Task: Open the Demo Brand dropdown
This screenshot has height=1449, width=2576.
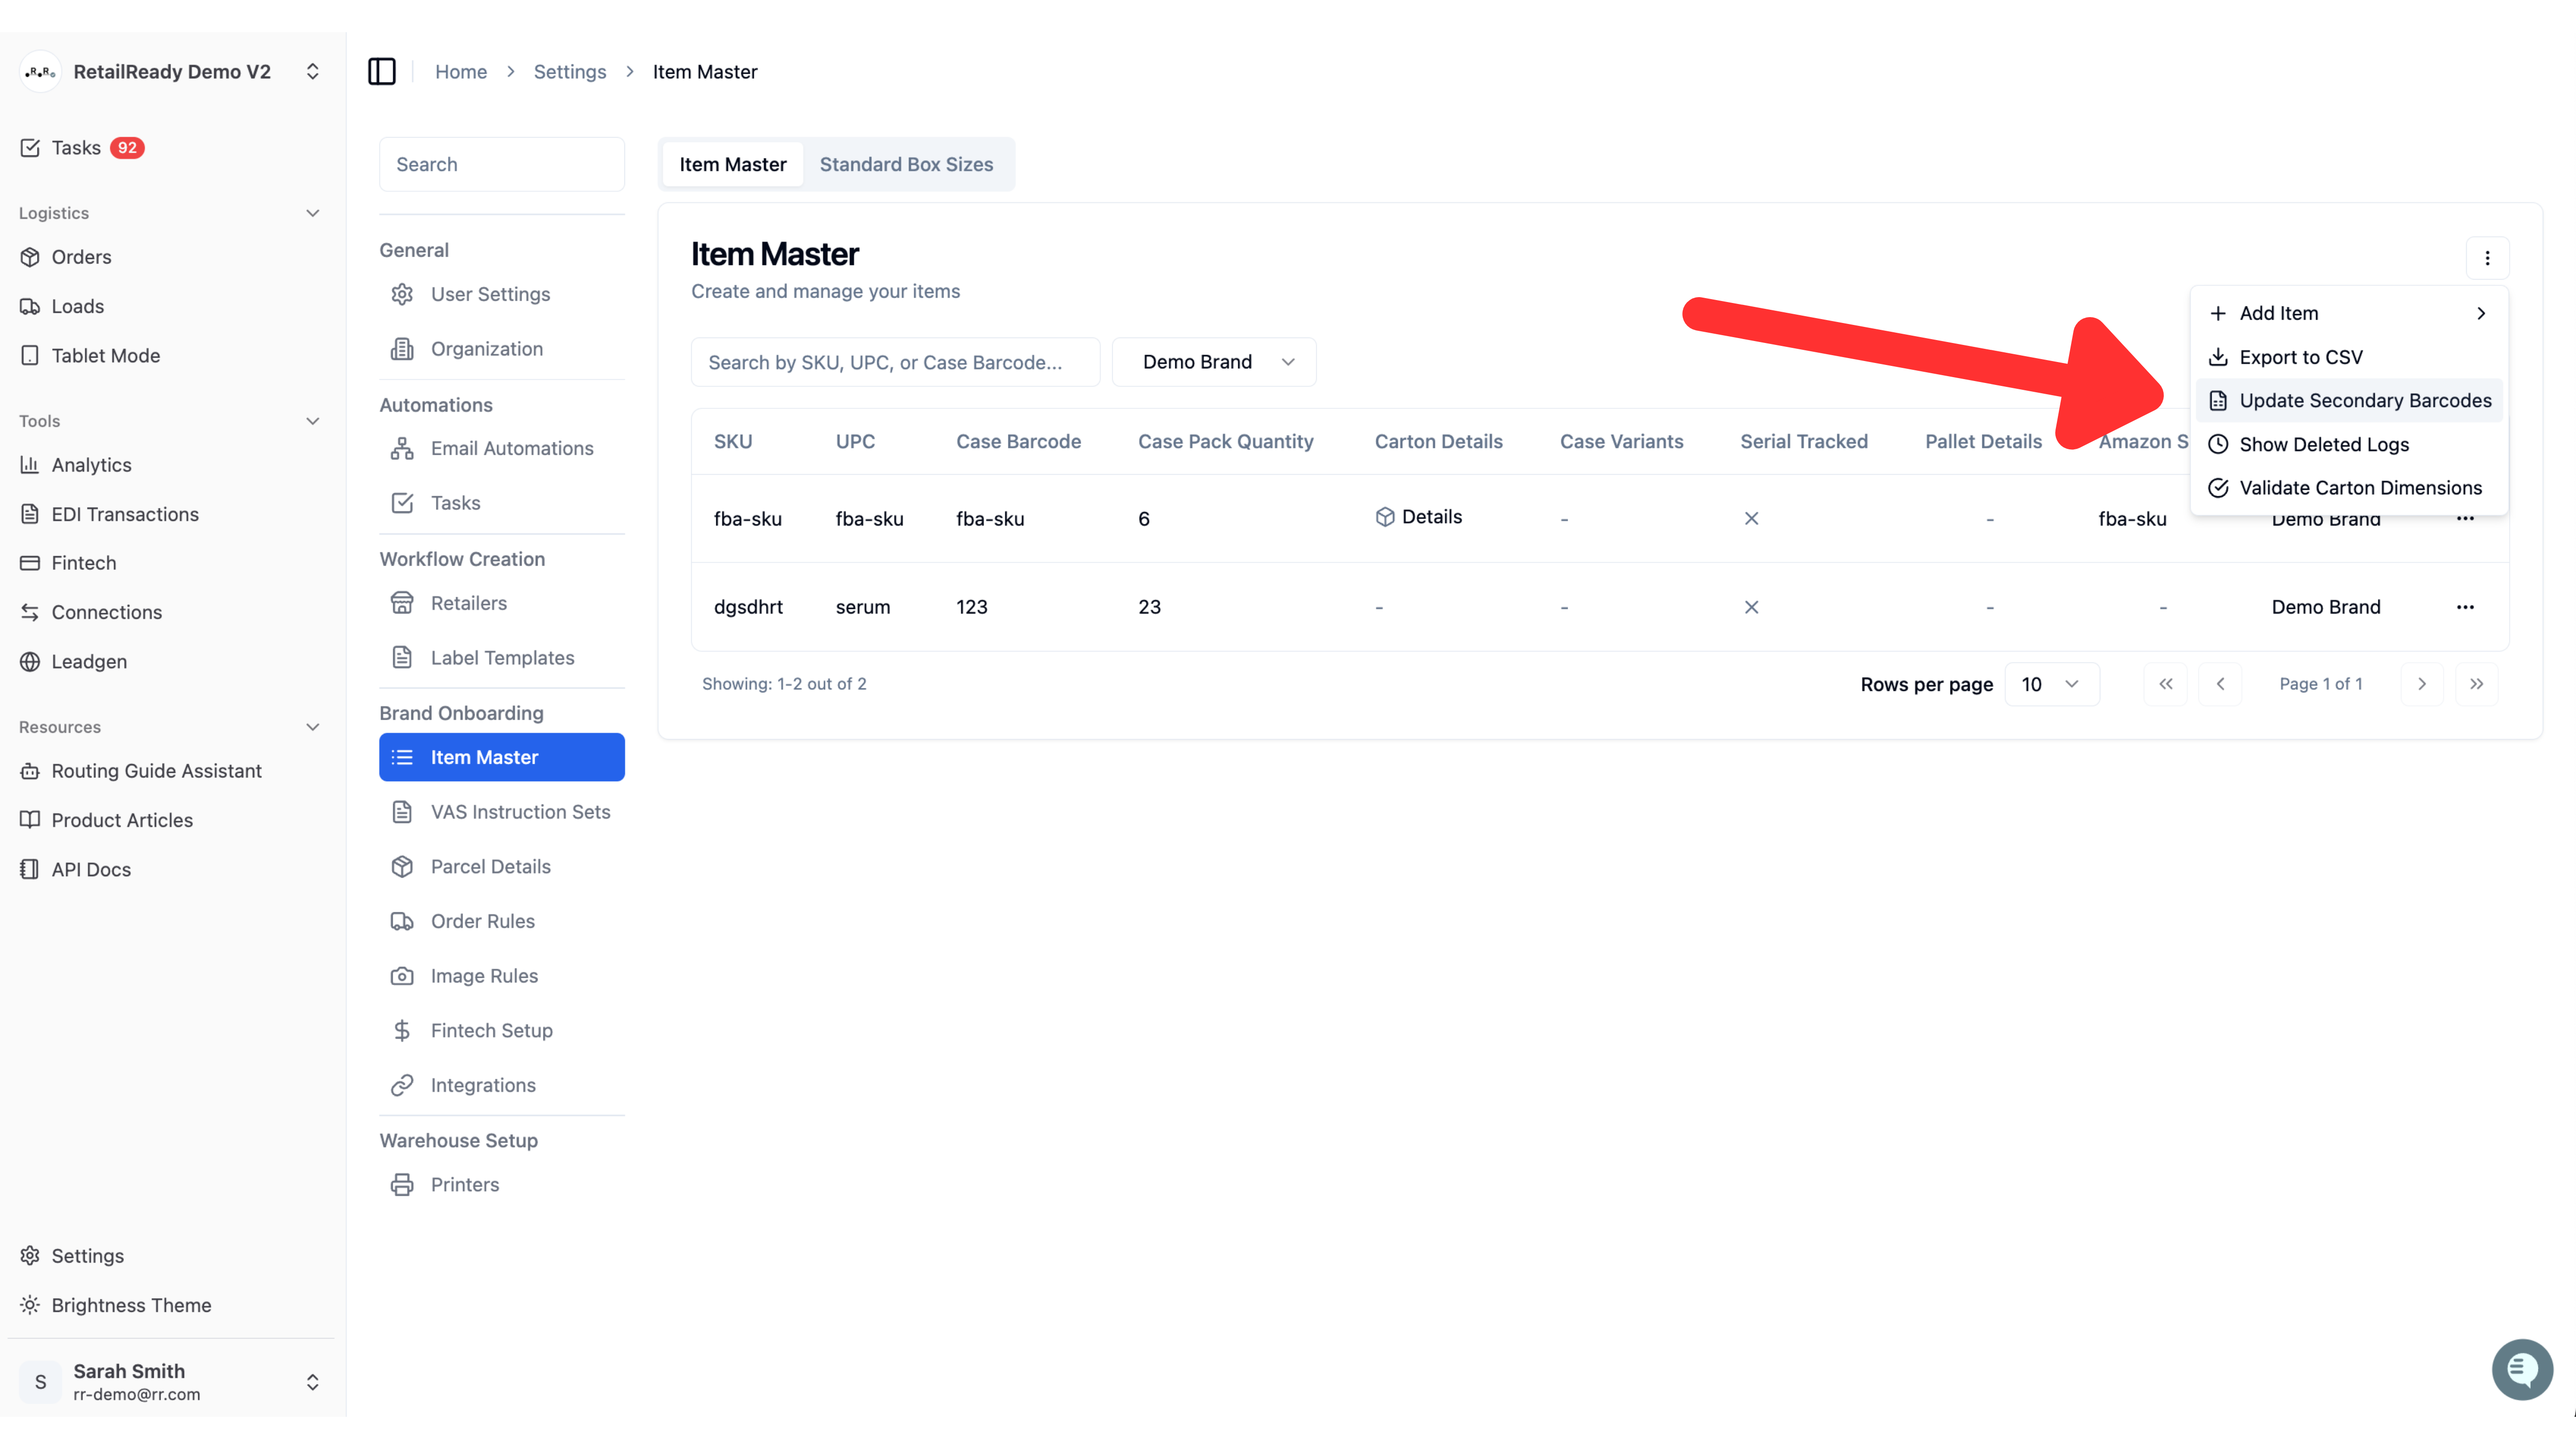Action: tap(1214, 362)
